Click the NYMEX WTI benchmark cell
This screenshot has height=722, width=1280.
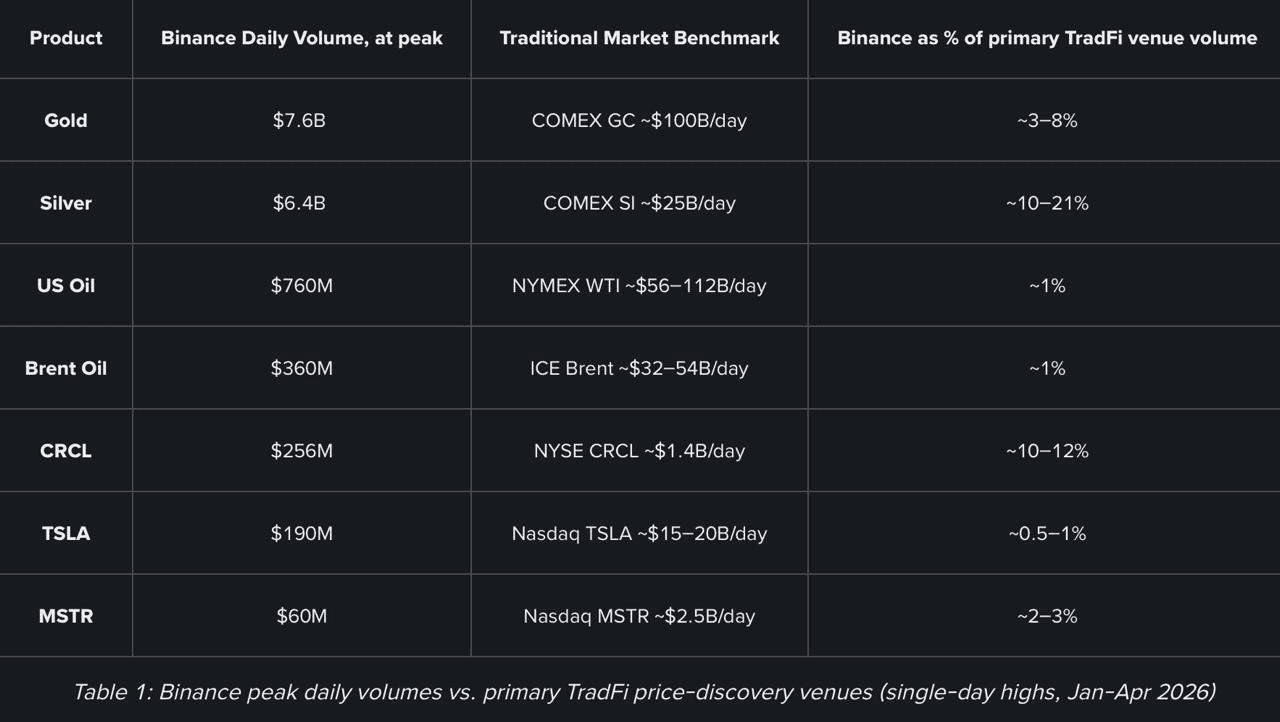(x=639, y=285)
